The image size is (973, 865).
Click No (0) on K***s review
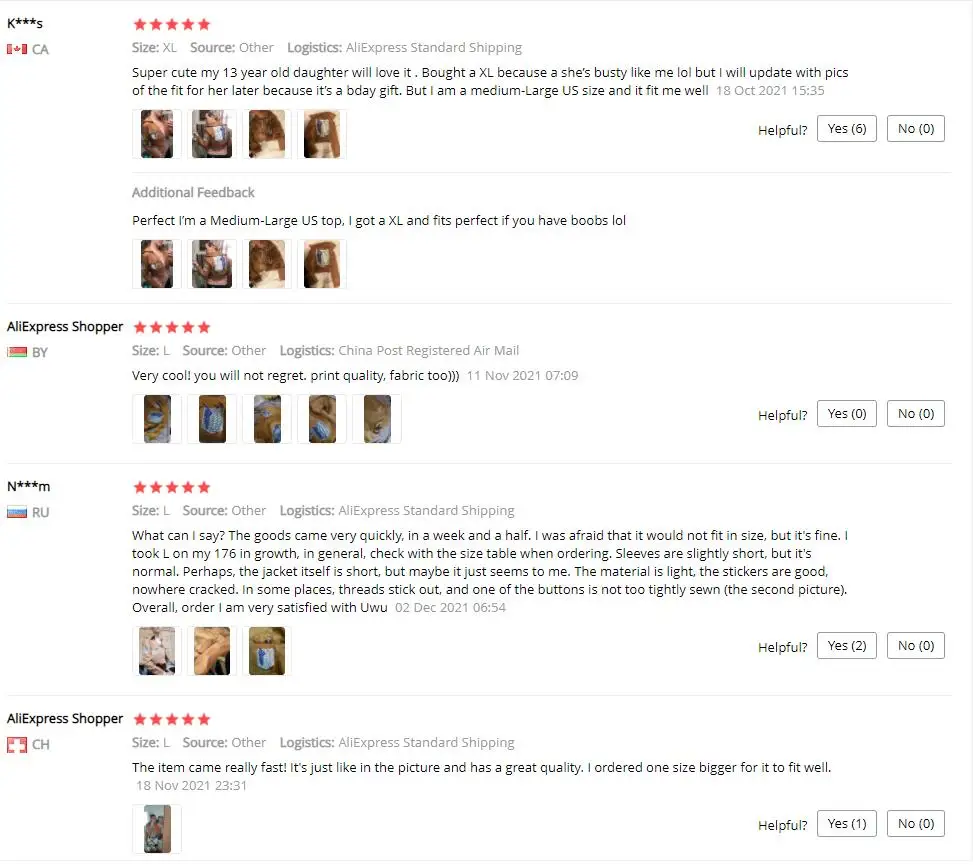click(x=915, y=129)
